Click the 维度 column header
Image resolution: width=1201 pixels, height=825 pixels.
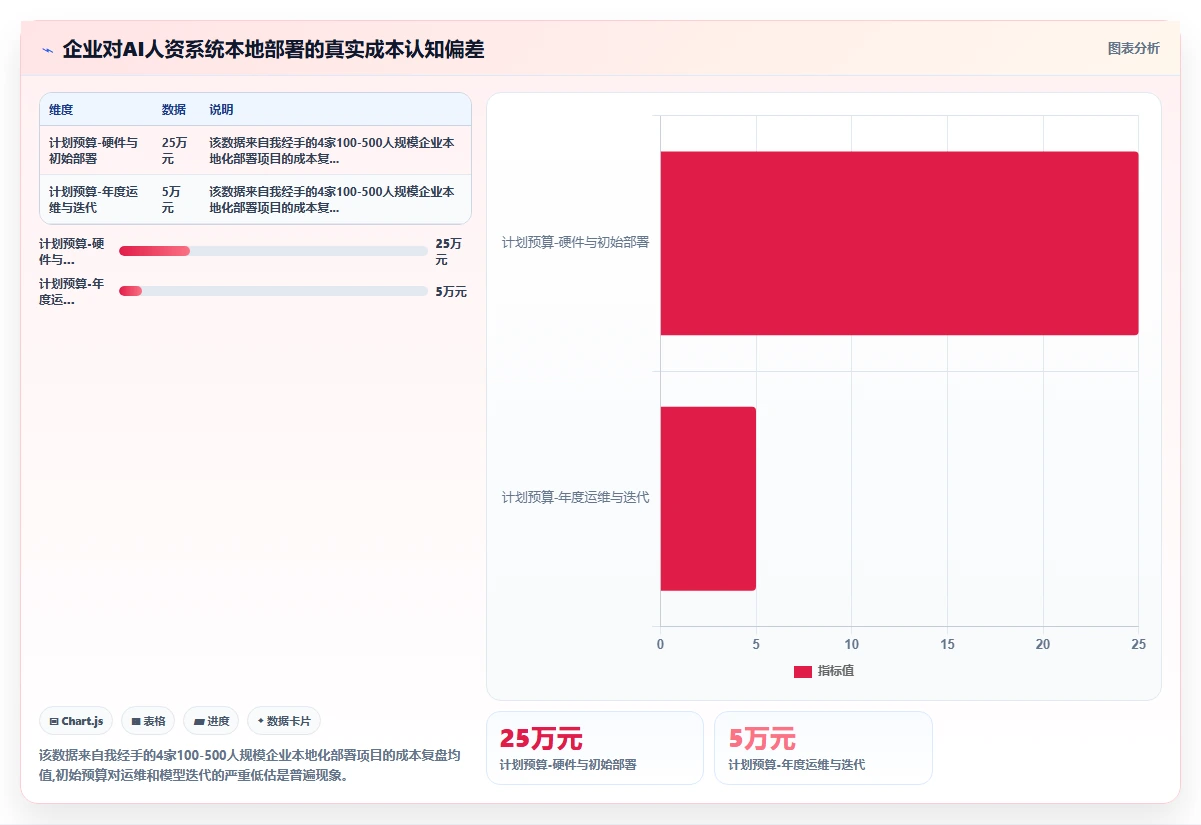[x=61, y=110]
